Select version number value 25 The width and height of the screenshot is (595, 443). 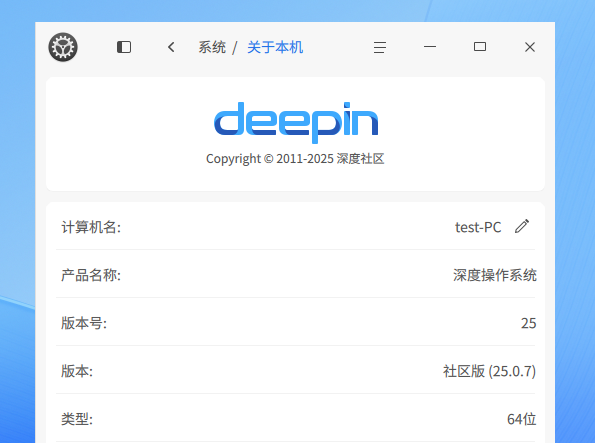tap(529, 323)
